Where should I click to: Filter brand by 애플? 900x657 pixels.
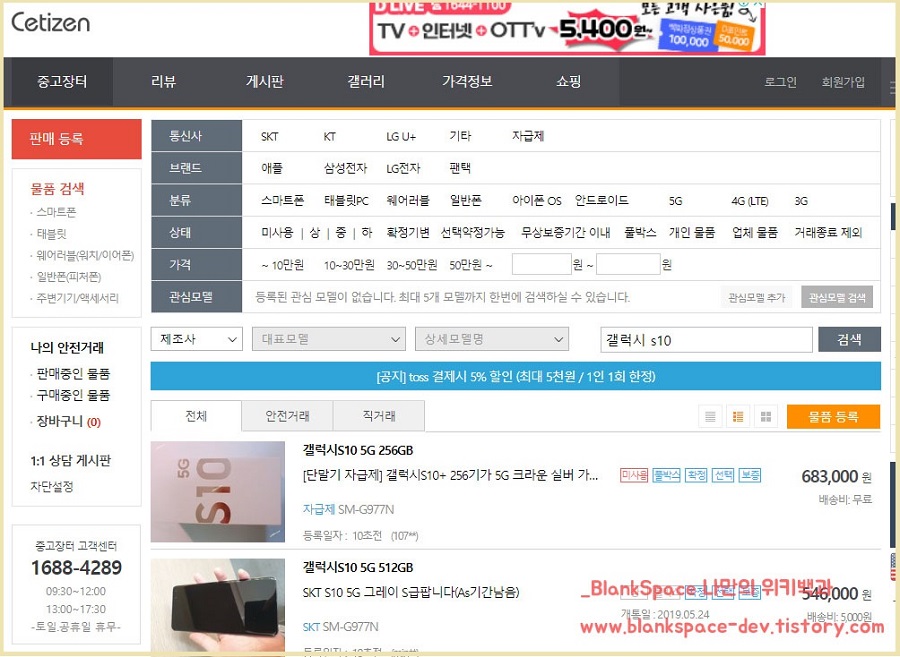pos(271,168)
